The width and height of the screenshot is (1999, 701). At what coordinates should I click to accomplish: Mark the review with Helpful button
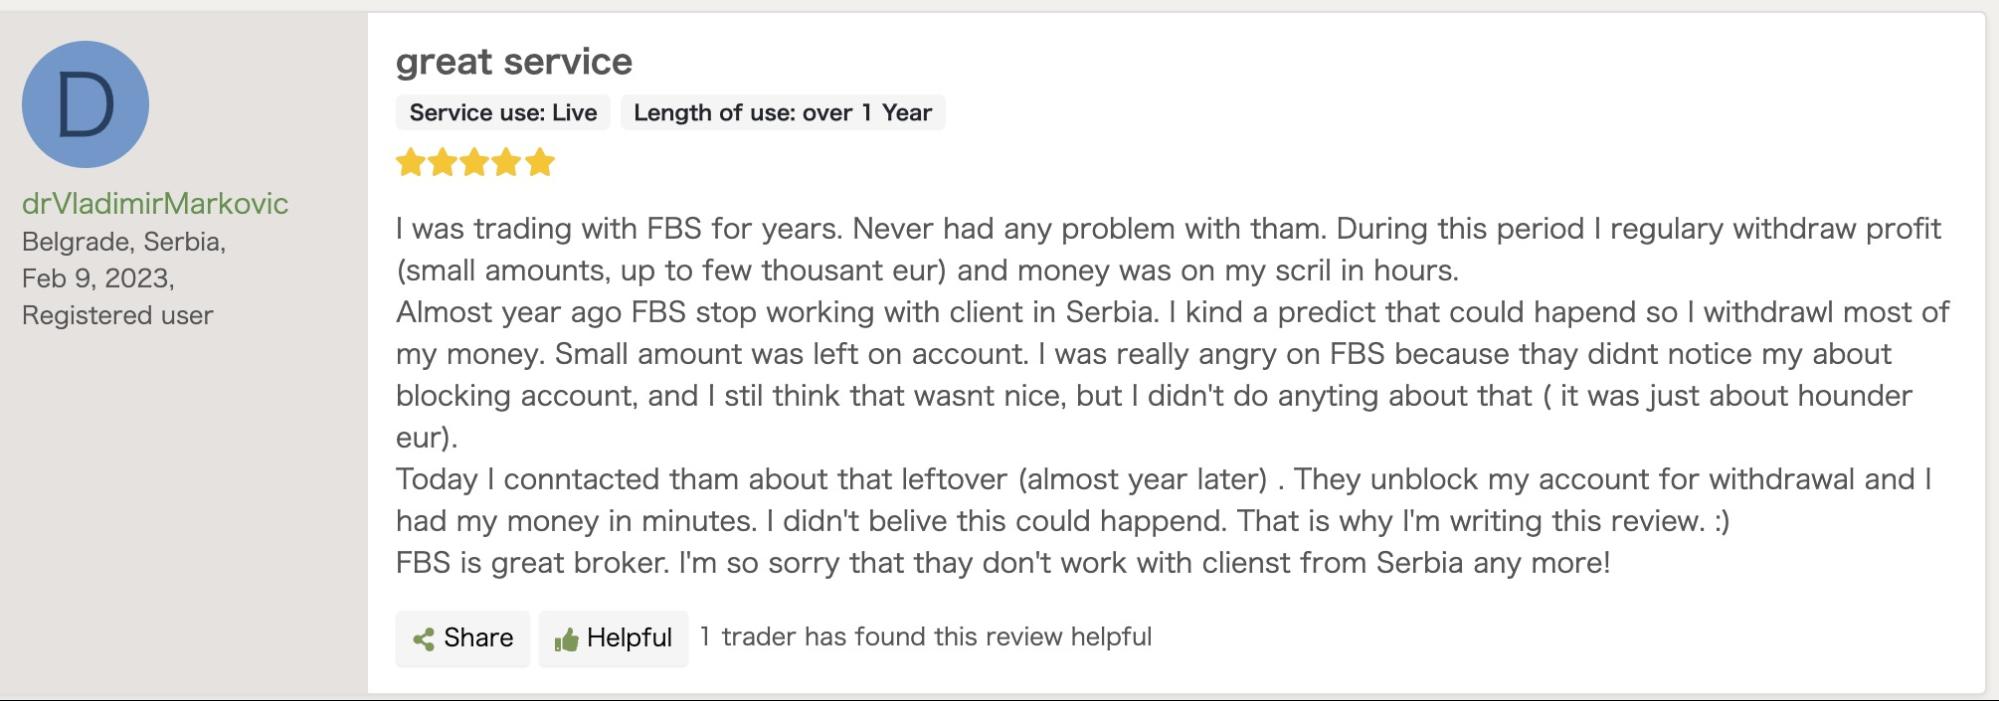tap(613, 638)
